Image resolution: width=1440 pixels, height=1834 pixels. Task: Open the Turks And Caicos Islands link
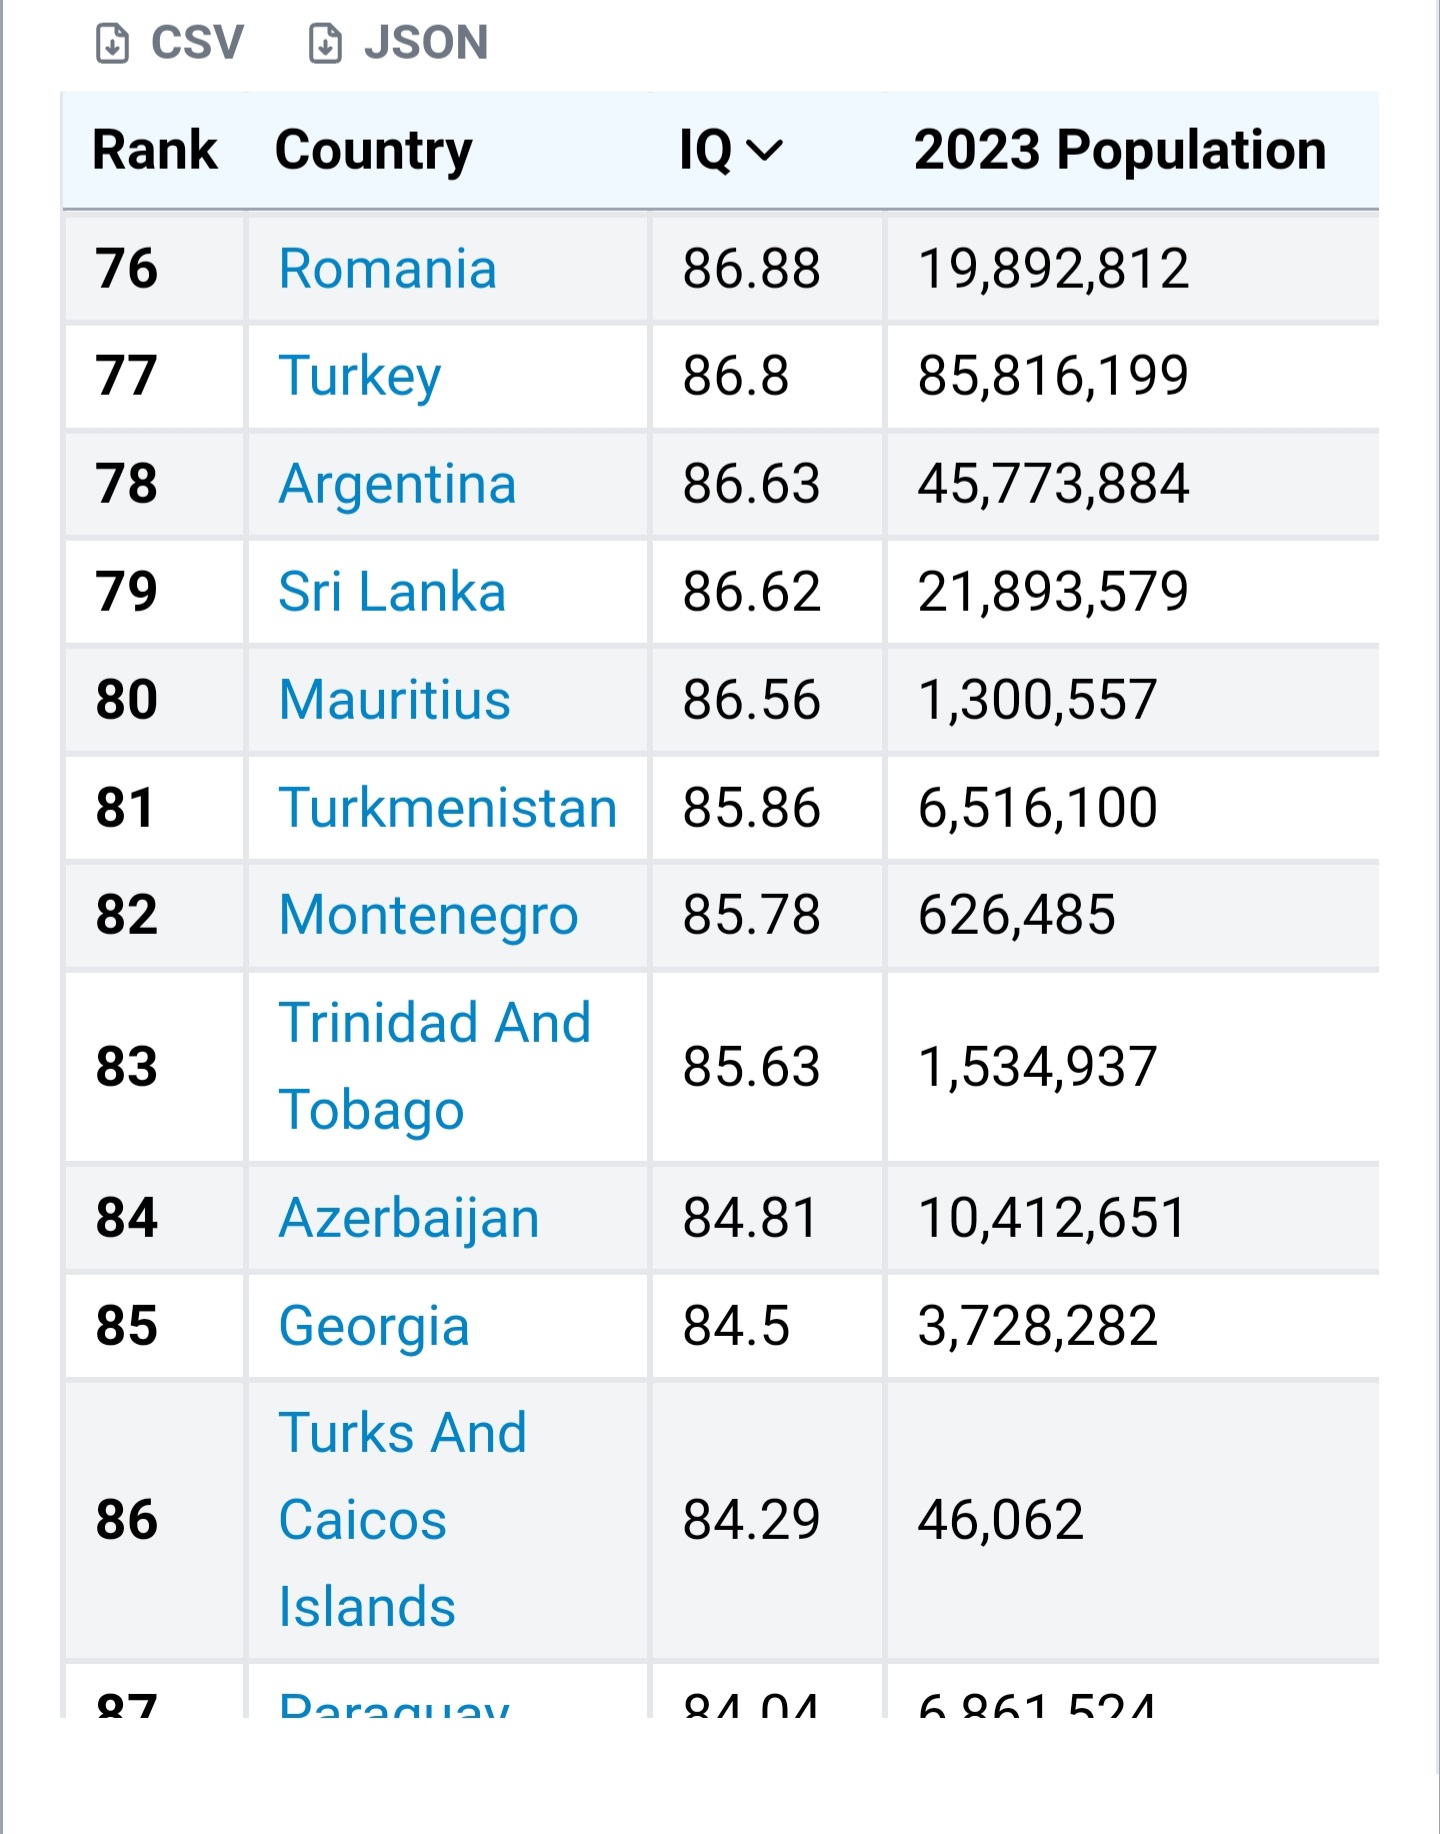402,1520
